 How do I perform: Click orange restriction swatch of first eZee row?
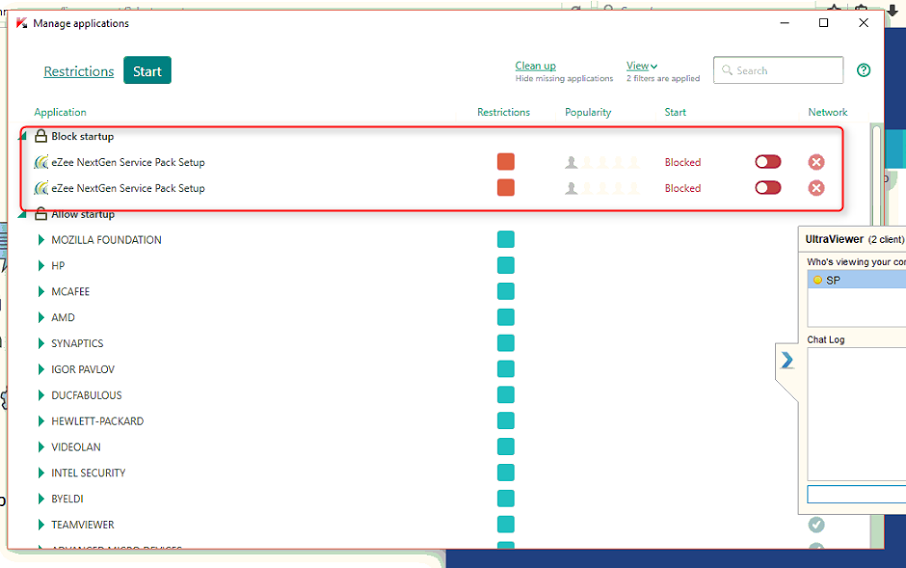506,162
